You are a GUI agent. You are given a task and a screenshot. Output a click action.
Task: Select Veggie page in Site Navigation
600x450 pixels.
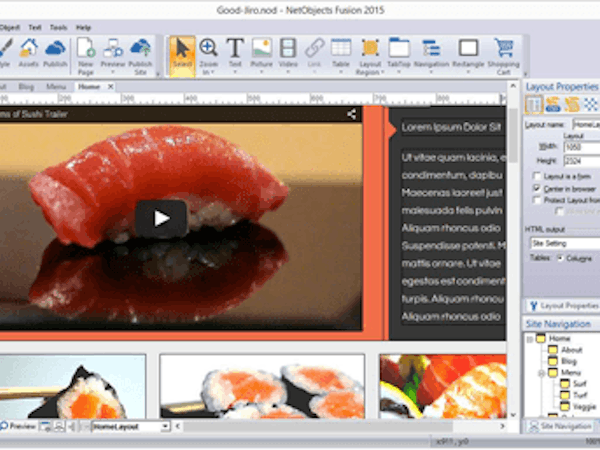point(585,406)
